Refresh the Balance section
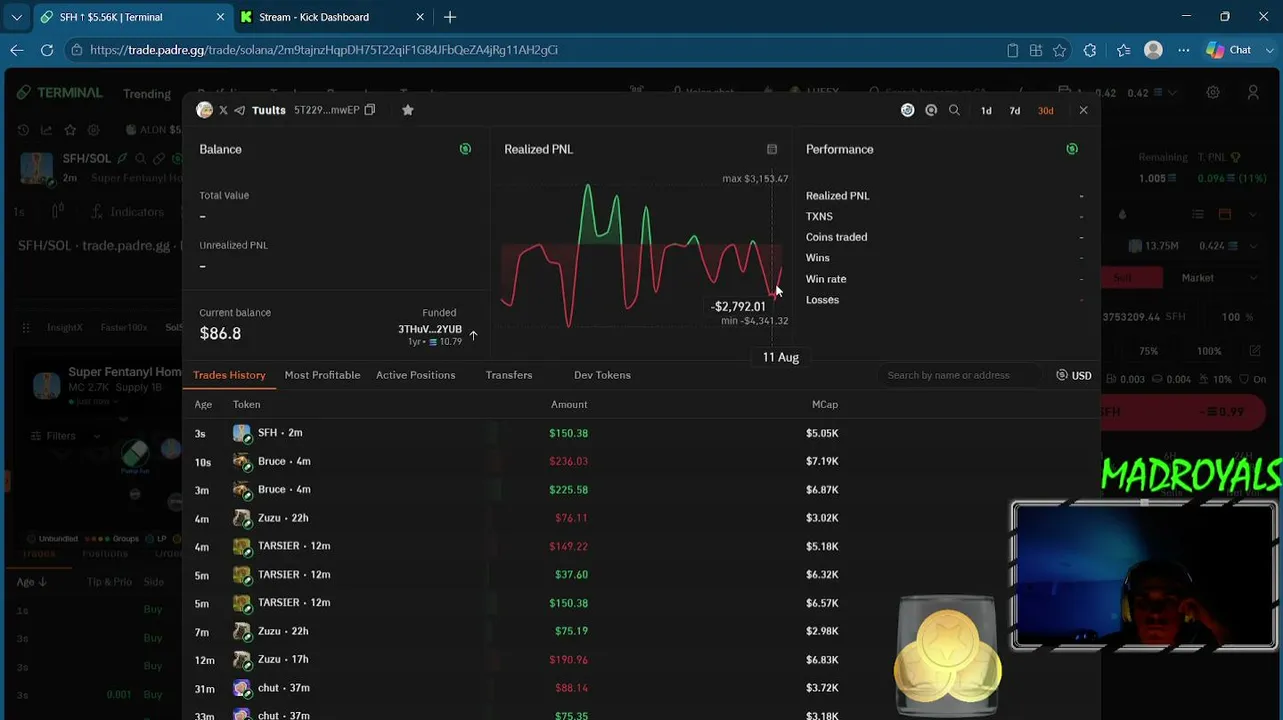The image size is (1283, 720). pyautogui.click(x=465, y=149)
